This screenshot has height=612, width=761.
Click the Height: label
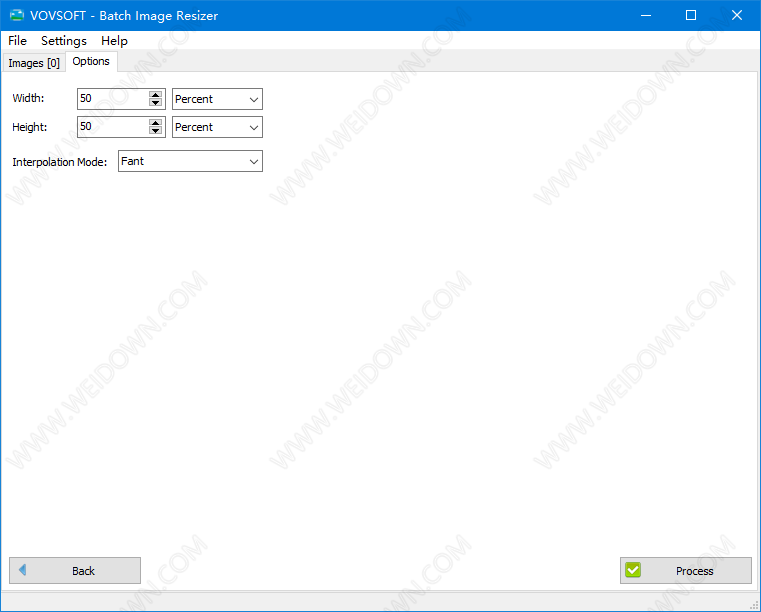point(30,127)
